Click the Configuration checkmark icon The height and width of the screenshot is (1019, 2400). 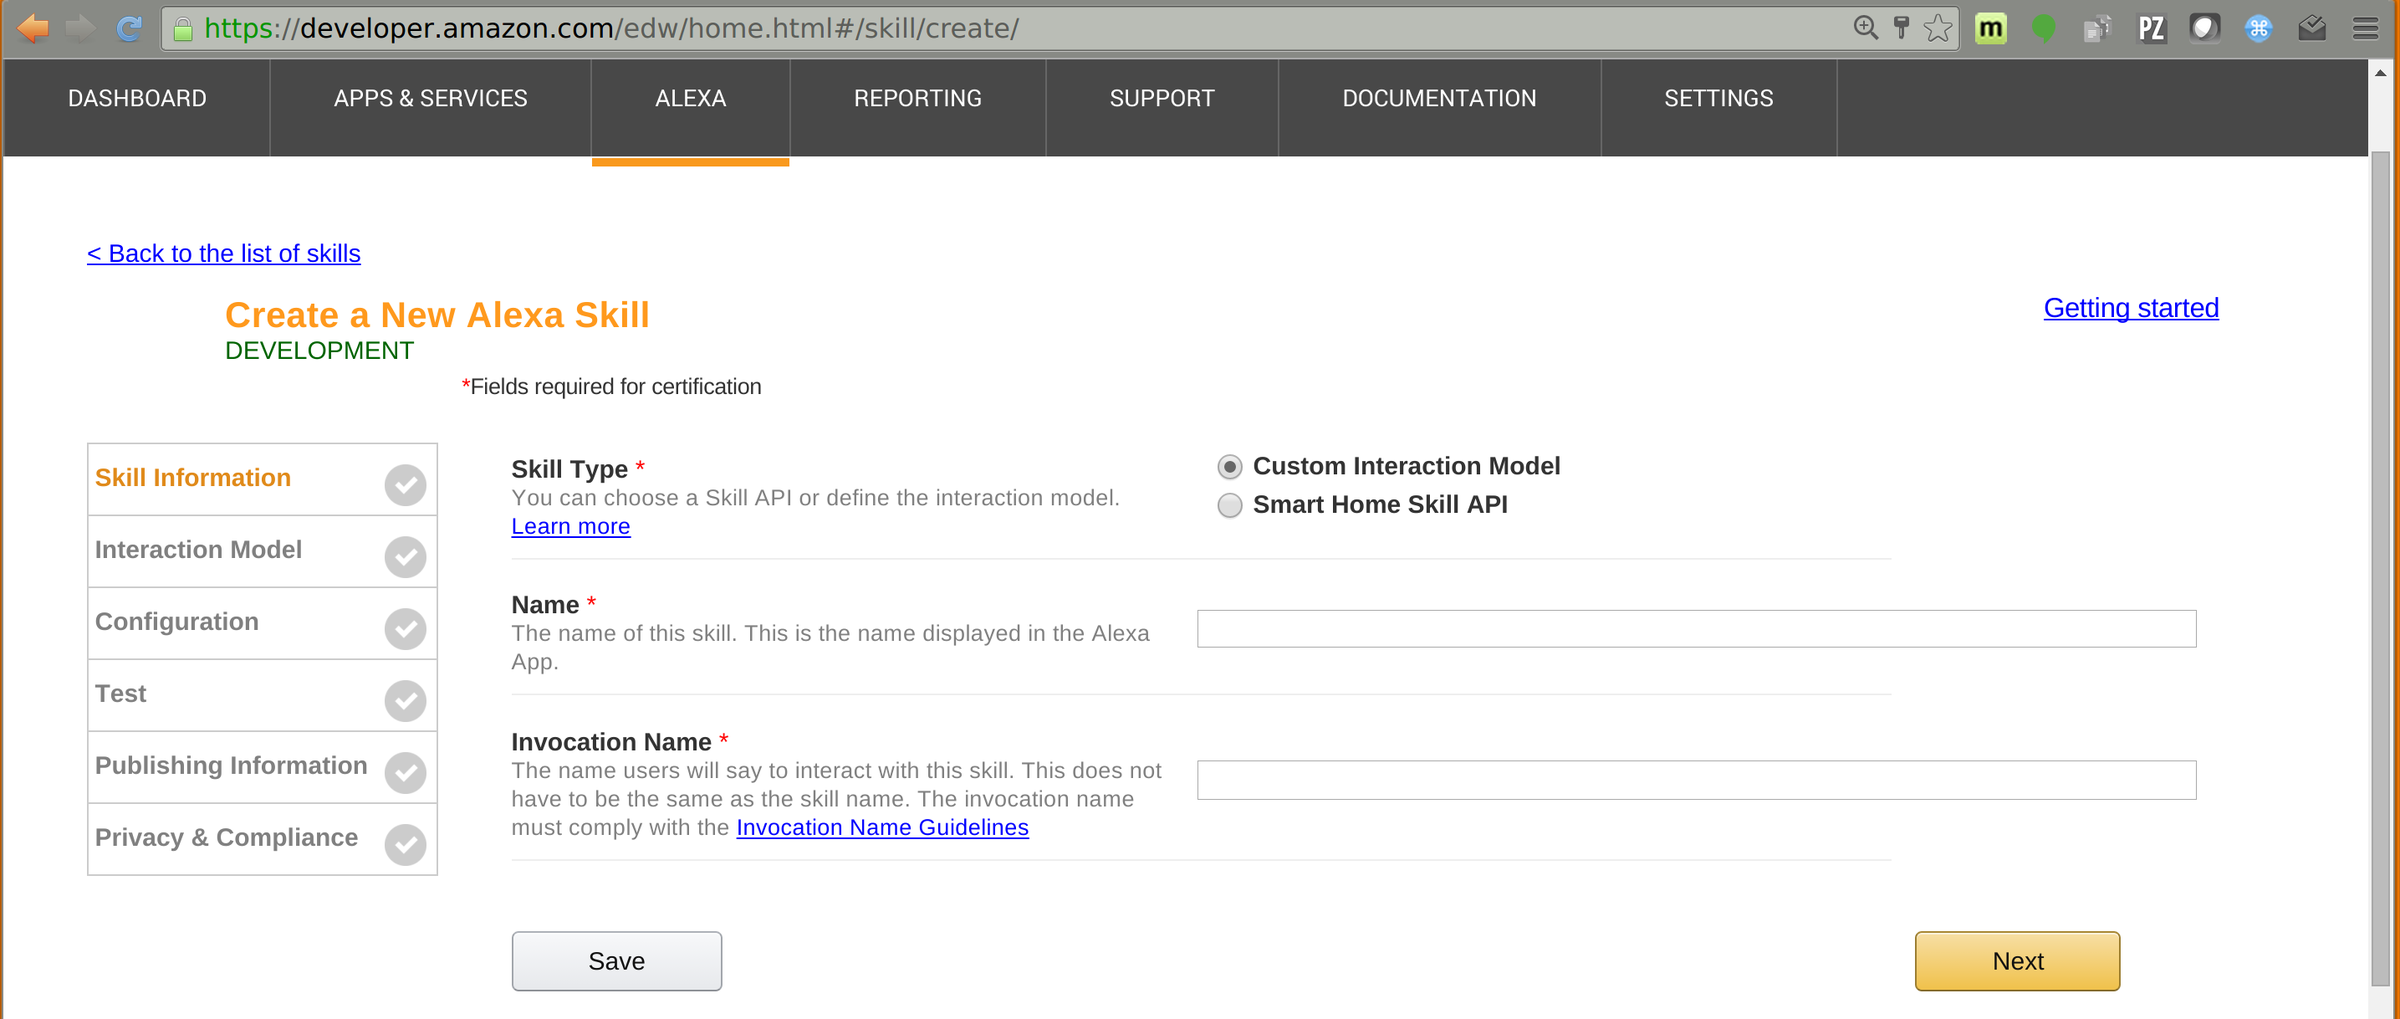(x=405, y=629)
